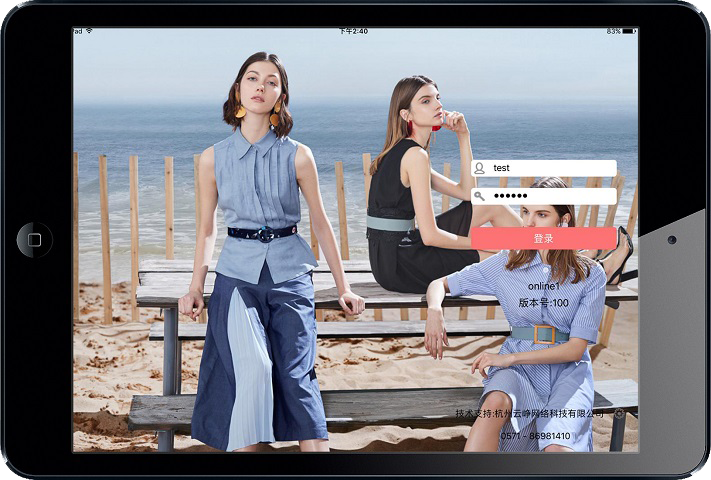Click the 版本号:100 version text

[x=543, y=302]
